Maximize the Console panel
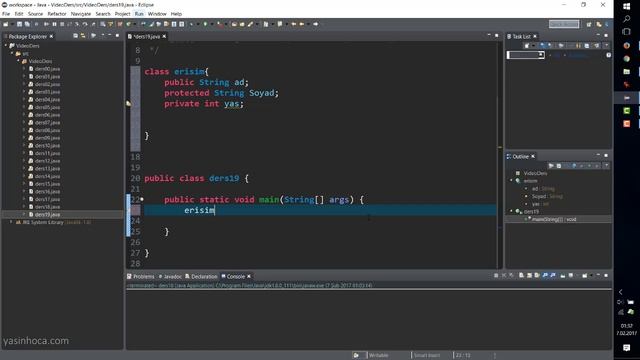The height and width of the screenshot is (360, 640). click(x=606, y=276)
